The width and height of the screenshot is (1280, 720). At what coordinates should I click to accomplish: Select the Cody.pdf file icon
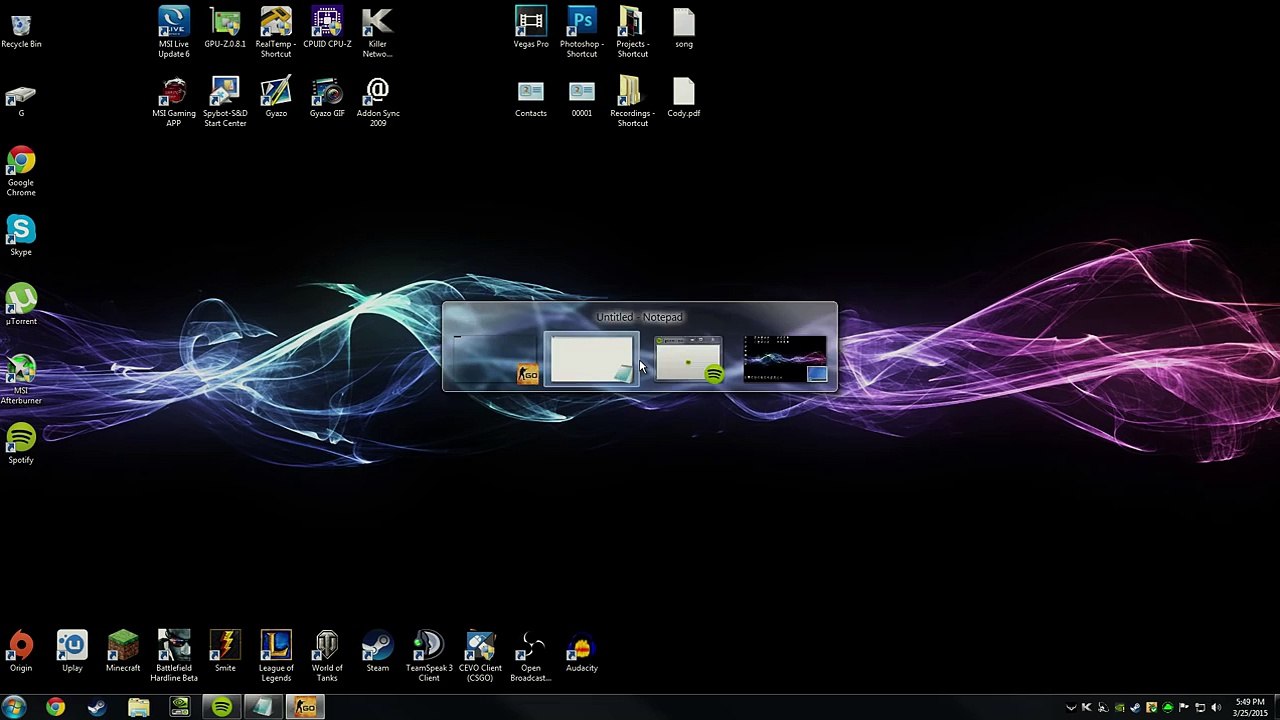[x=684, y=97]
